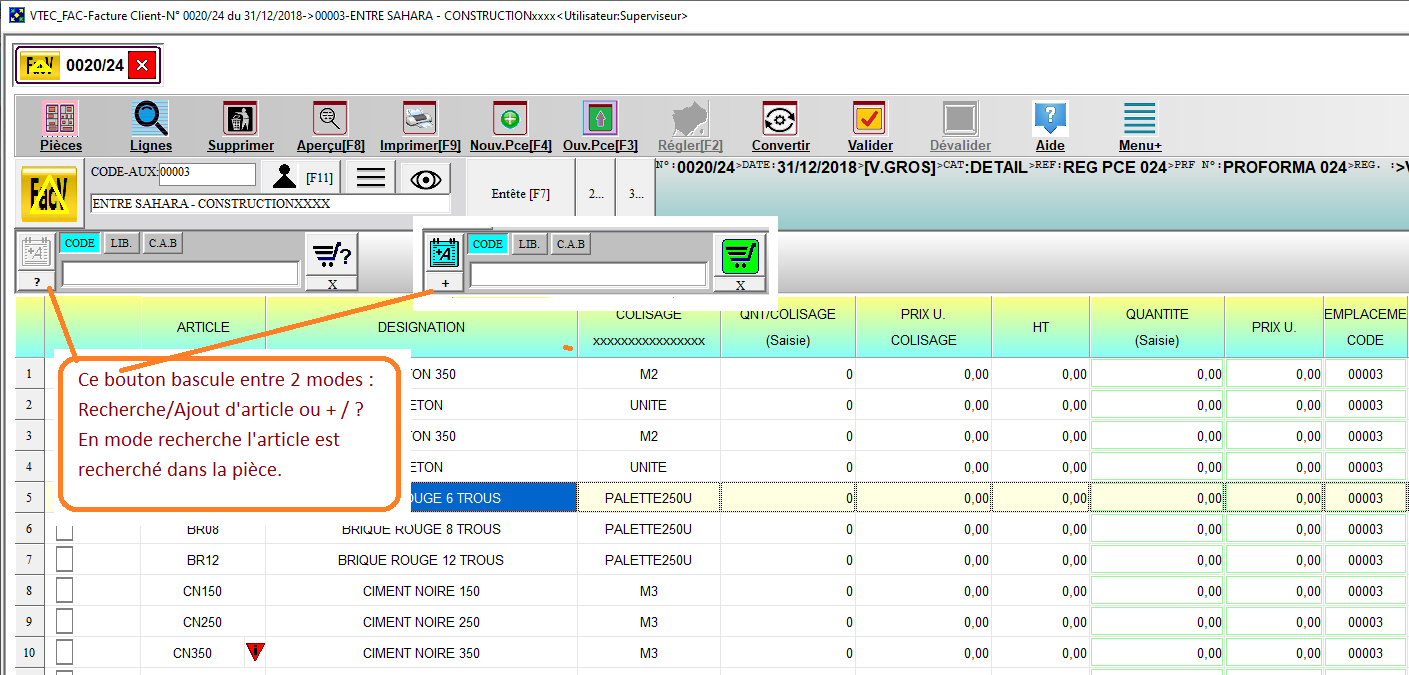This screenshot has width=1409, height=675.
Task: Switch to the tab labeled 2...
Action: [x=595, y=194]
